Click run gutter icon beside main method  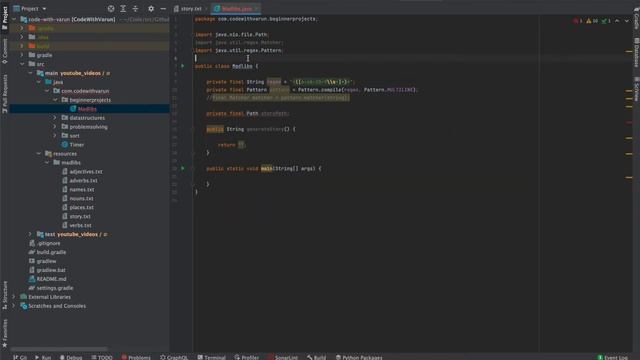[183, 168]
